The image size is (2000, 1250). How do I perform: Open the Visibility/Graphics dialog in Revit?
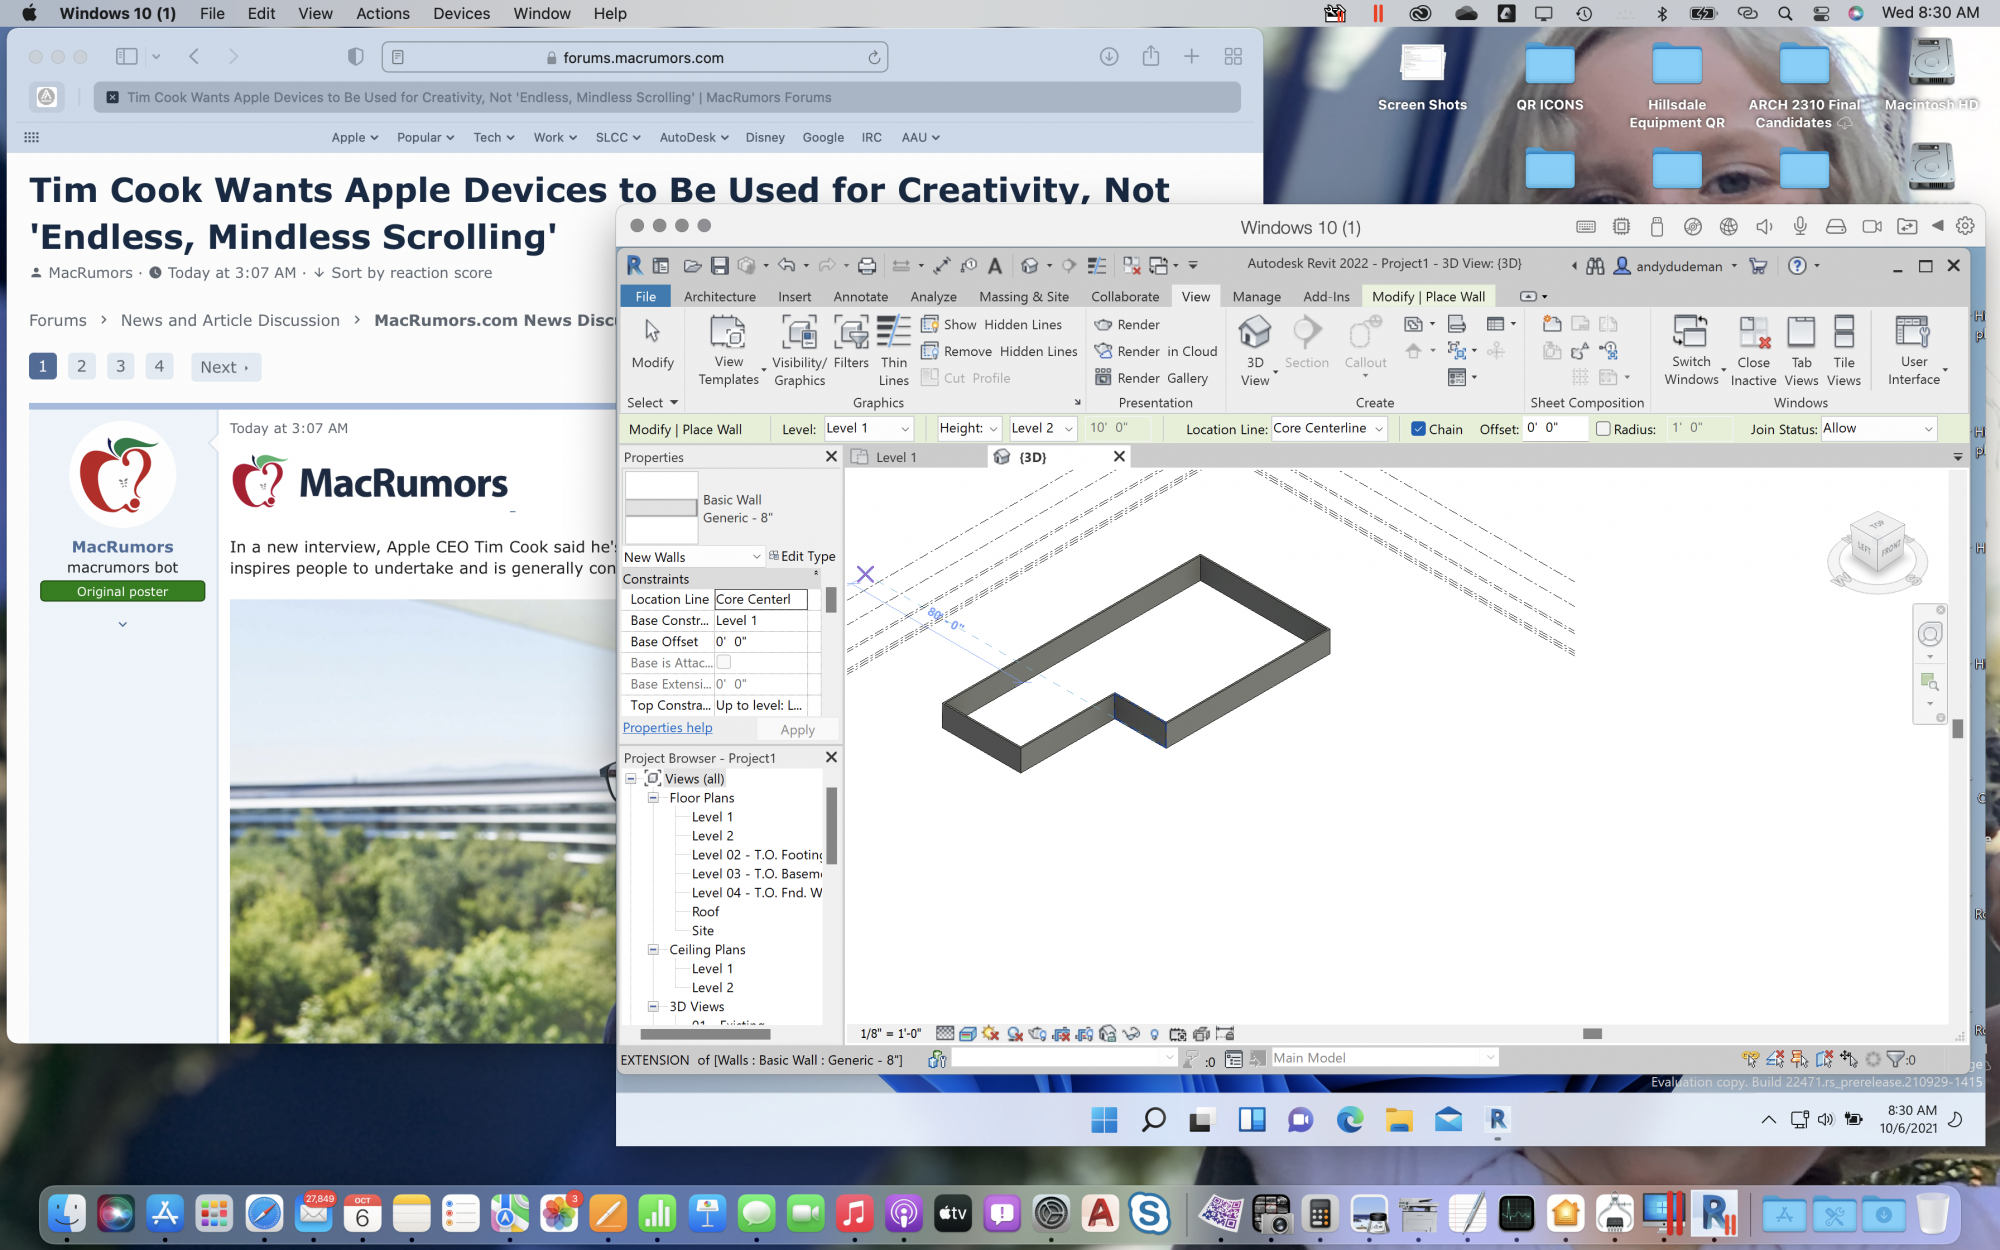point(799,349)
